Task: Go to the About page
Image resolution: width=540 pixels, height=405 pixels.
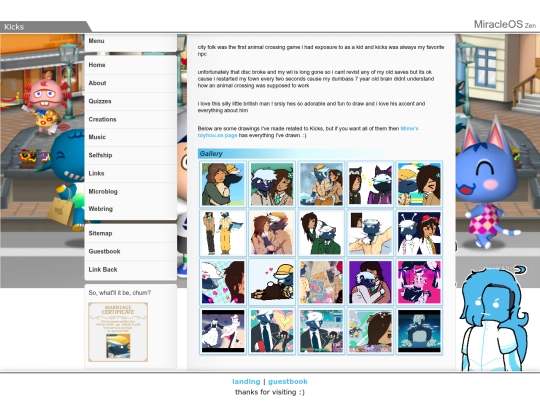Action: pyautogui.click(x=131, y=83)
